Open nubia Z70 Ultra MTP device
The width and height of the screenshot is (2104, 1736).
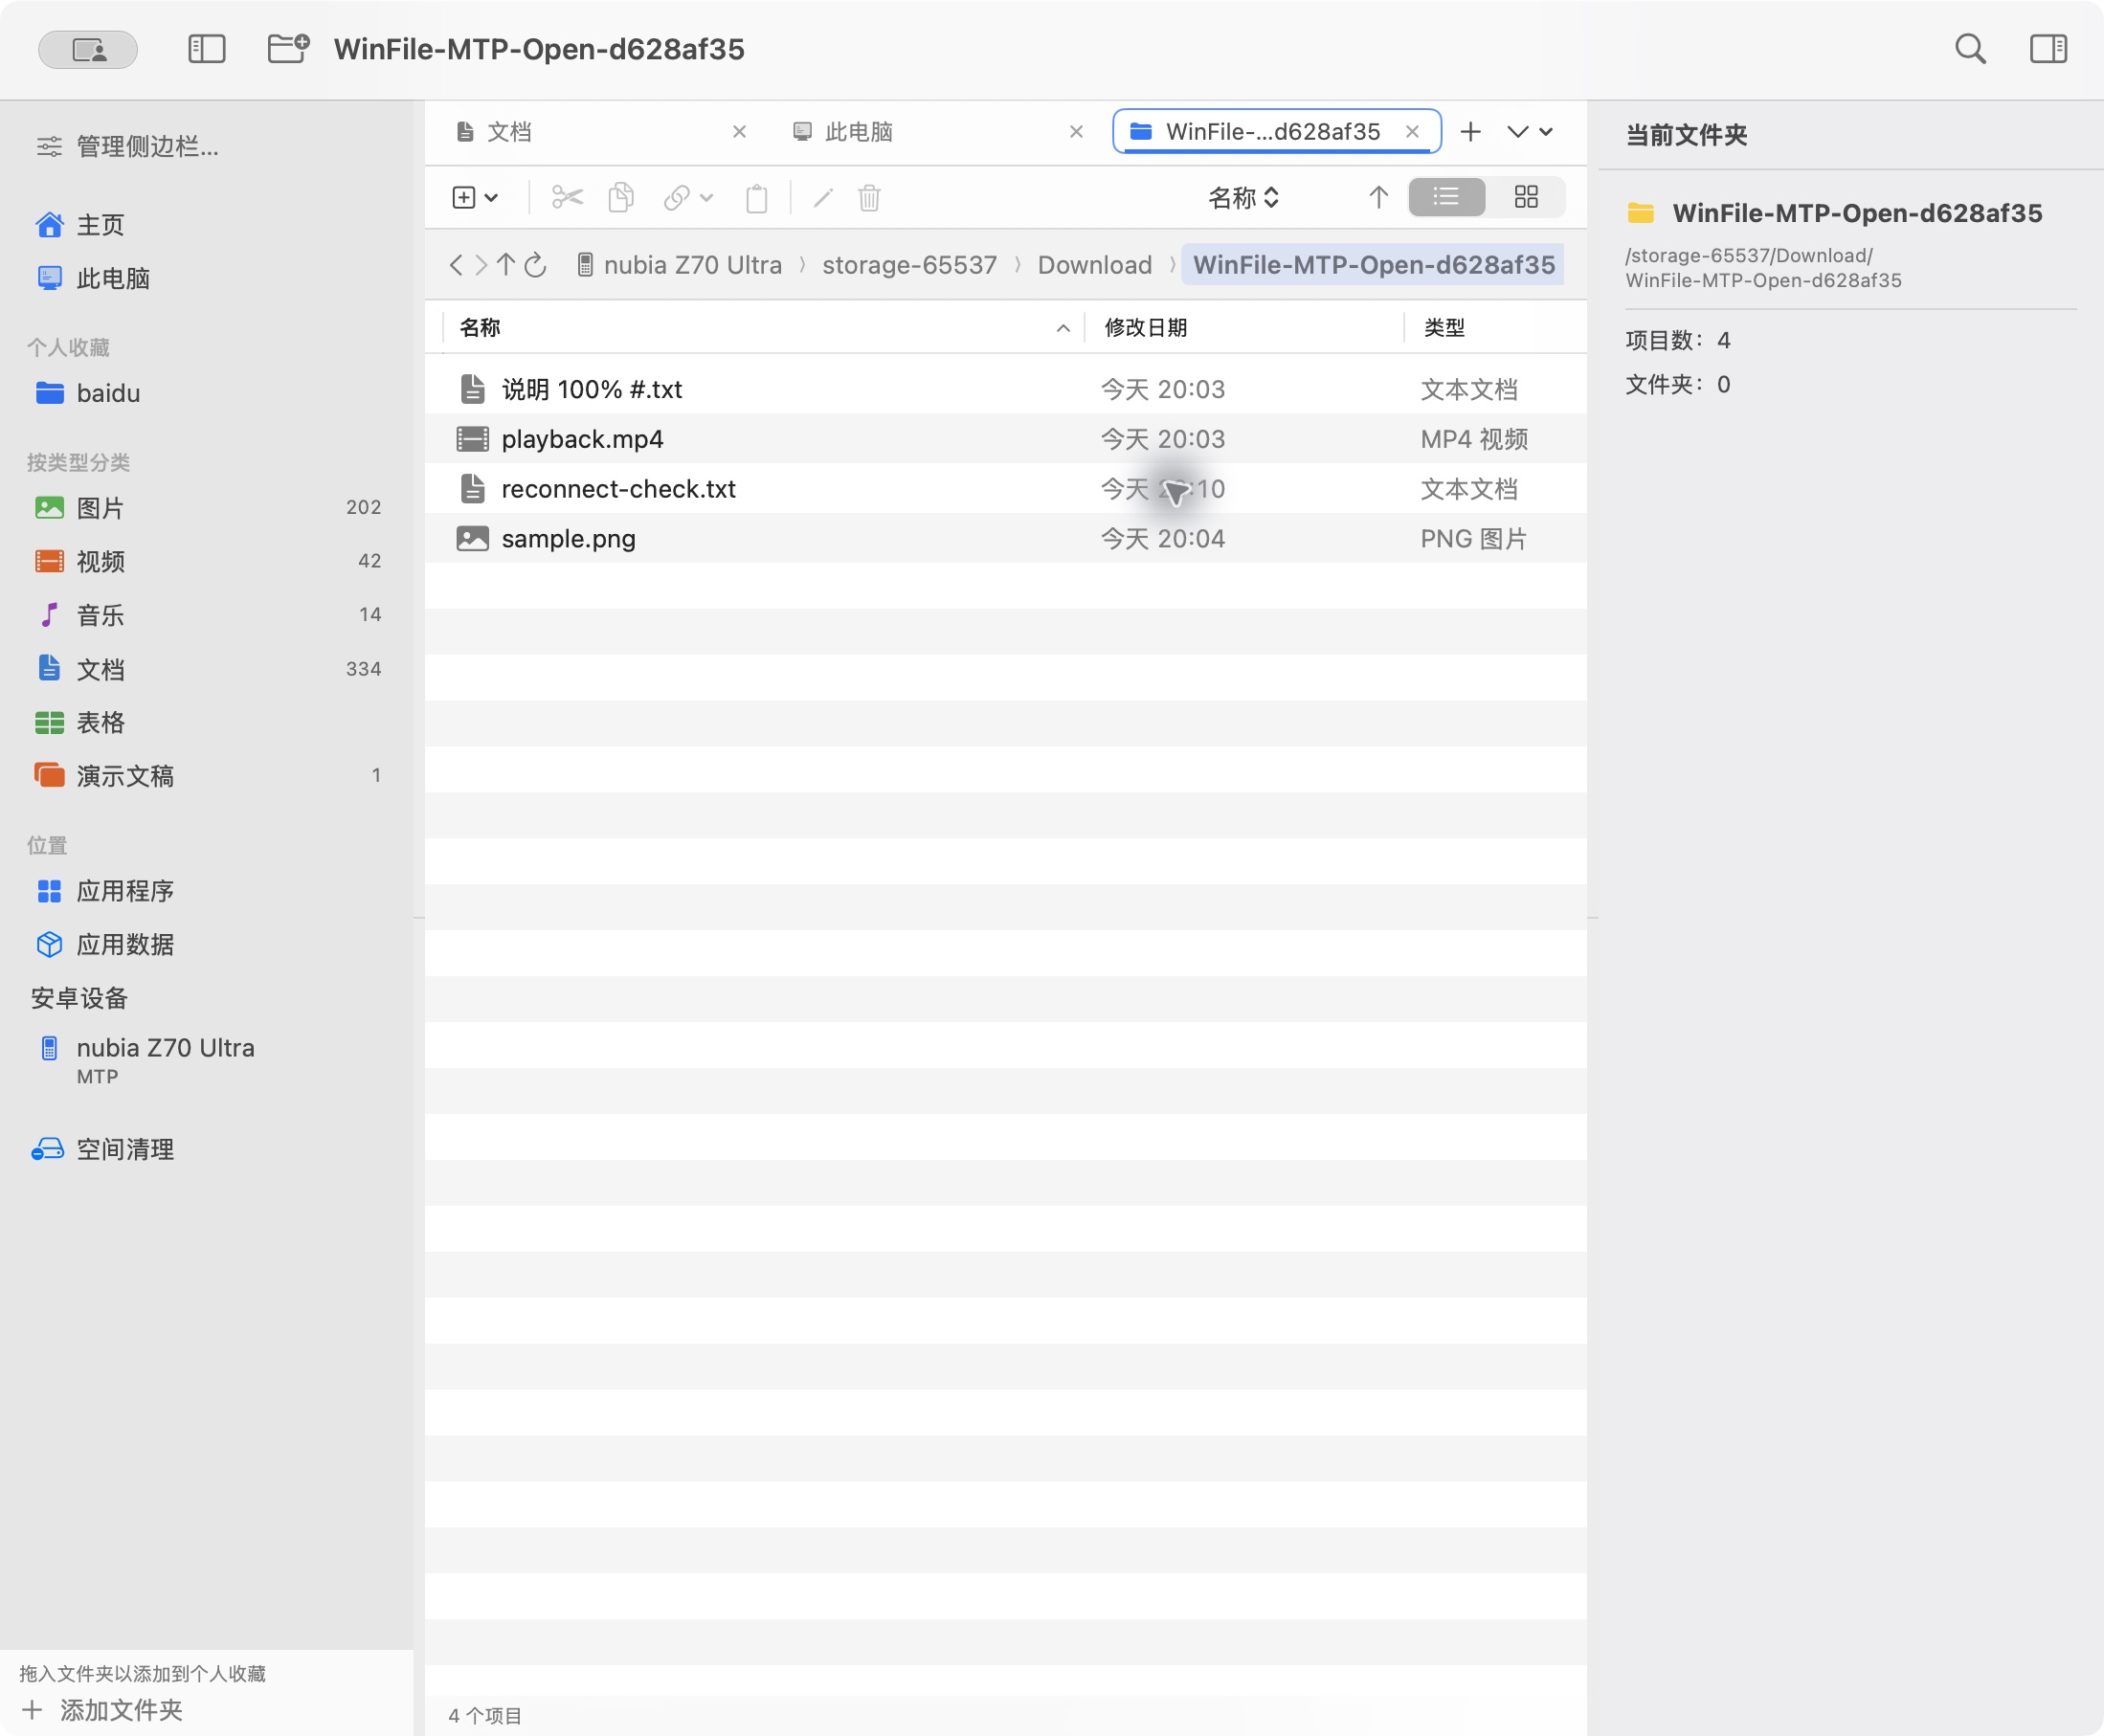pyautogui.click(x=207, y=1059)
